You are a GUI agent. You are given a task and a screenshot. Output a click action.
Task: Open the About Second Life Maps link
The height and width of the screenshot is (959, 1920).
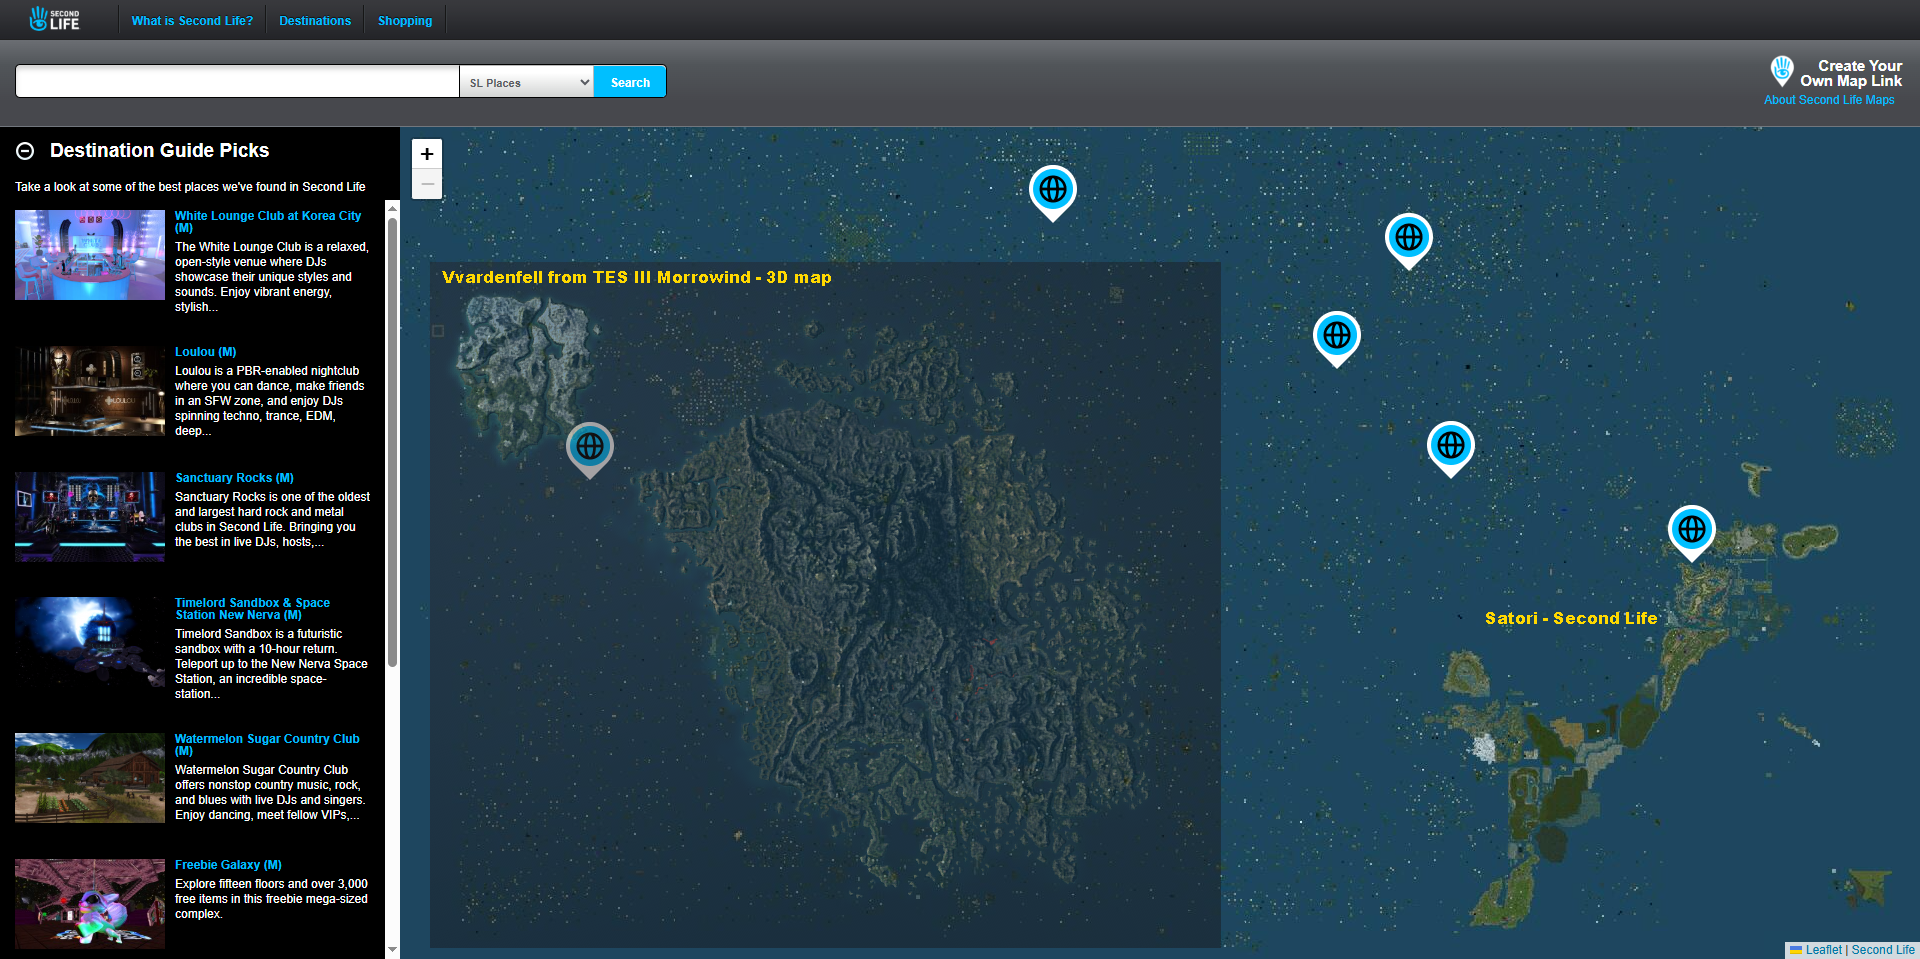(1829, 100)
